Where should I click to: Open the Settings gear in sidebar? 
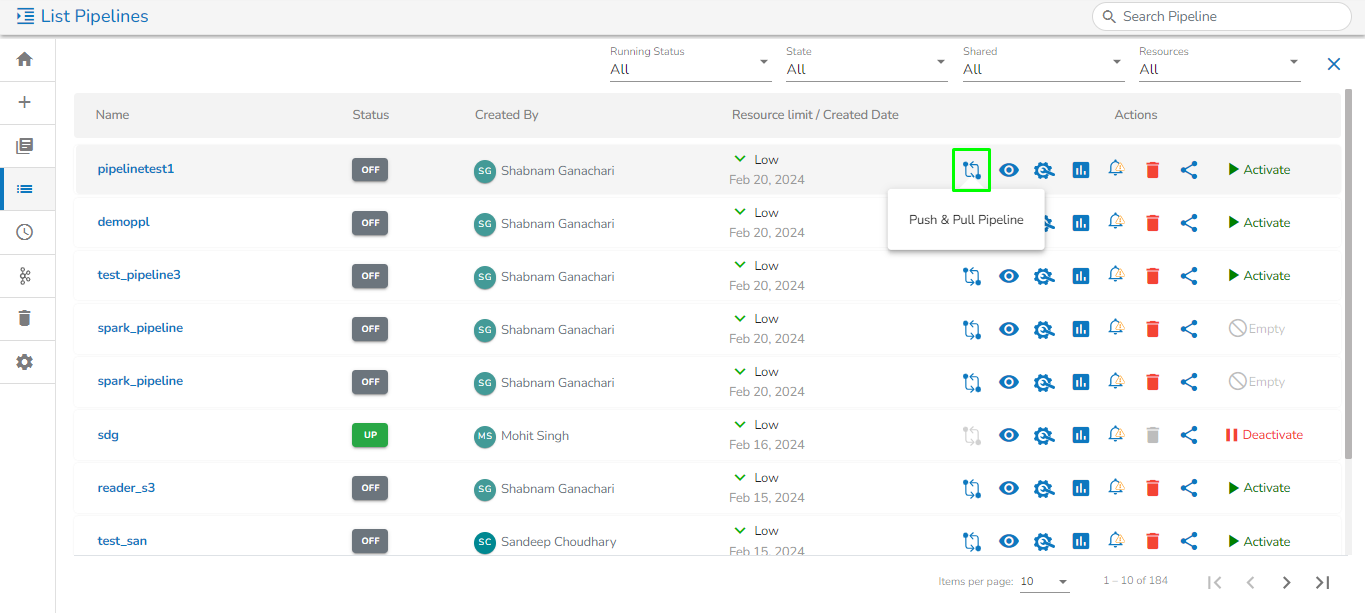click(x=25, y=362)
